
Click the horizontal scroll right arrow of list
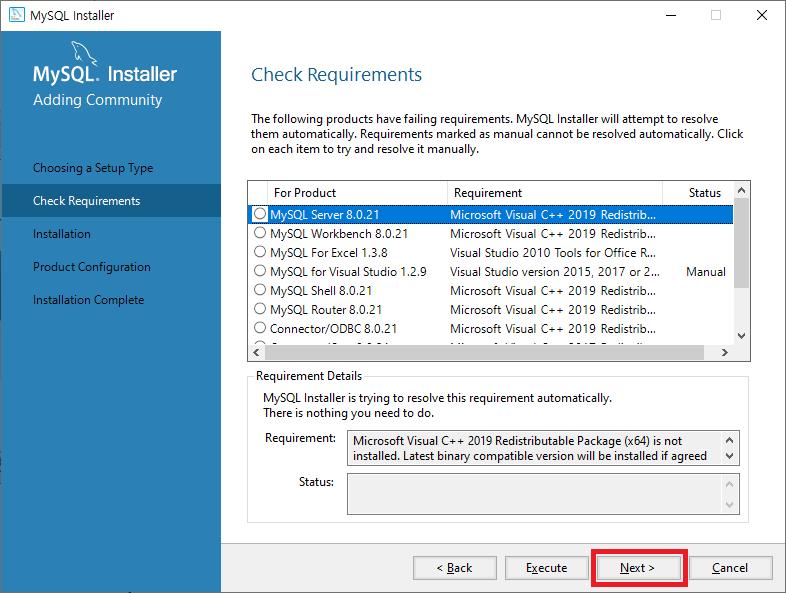tap(725, 352)
